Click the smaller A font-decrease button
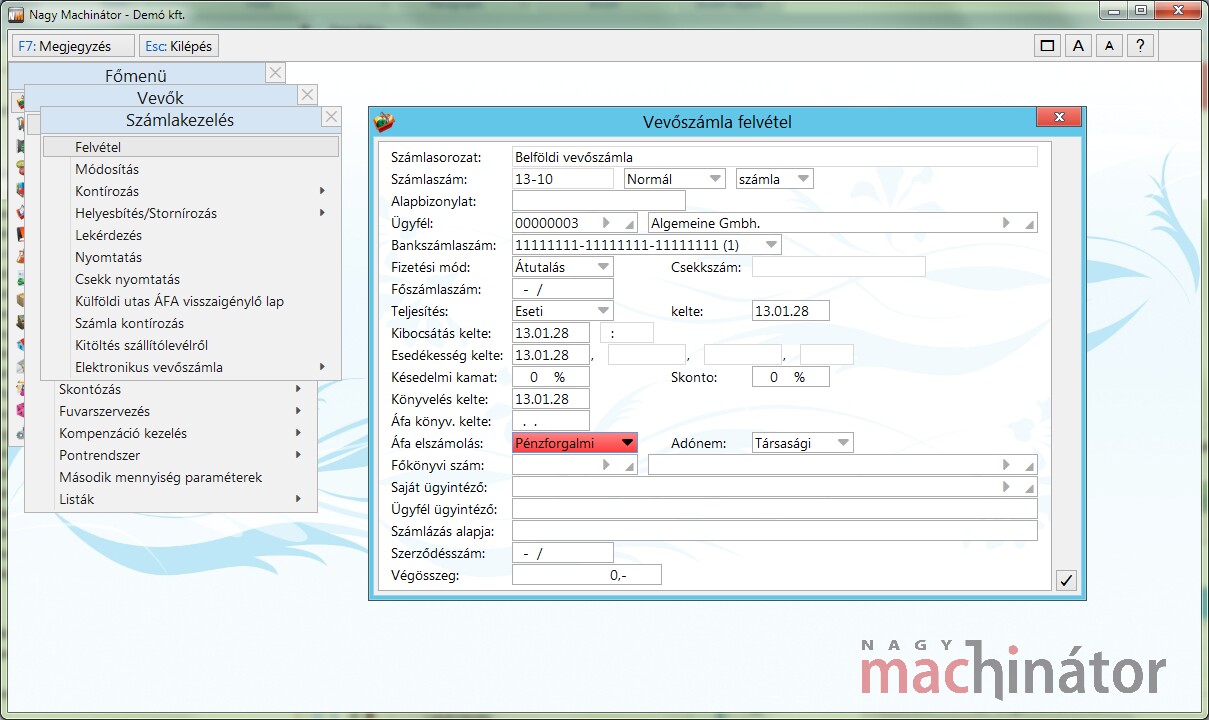The image size is (1209, 720). (1109, 46)
